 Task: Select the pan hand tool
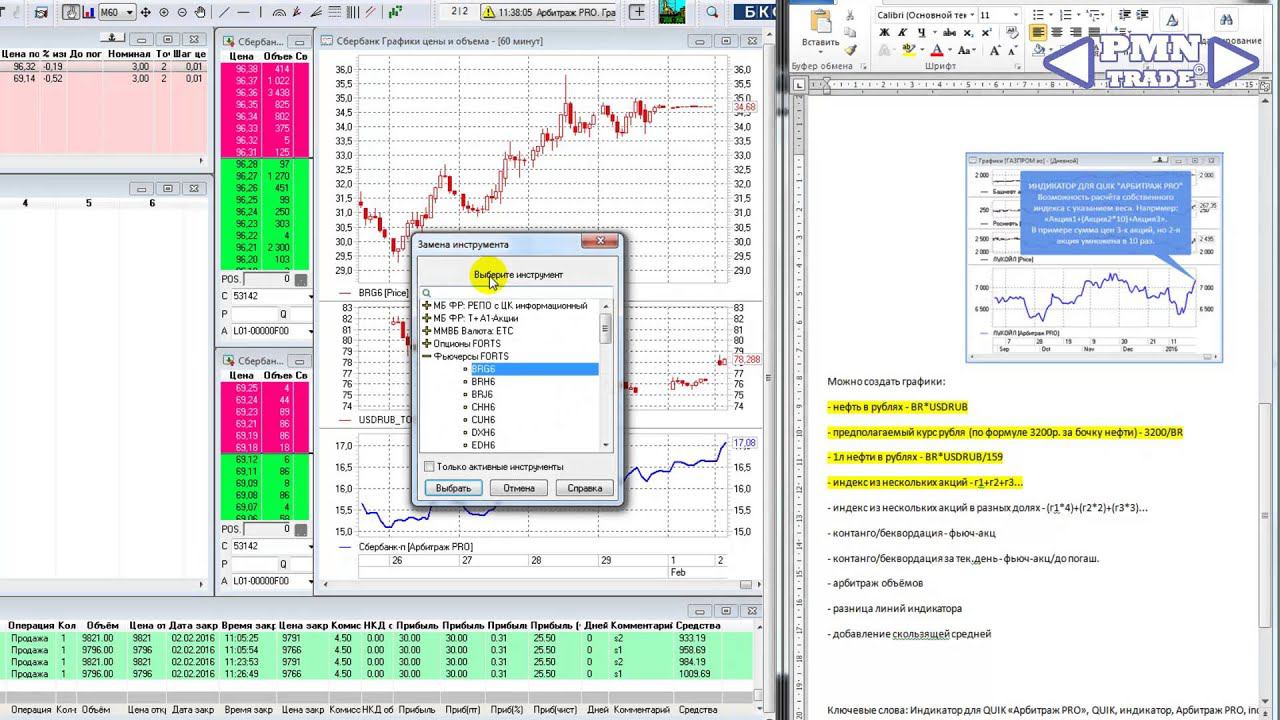[199, 12]
